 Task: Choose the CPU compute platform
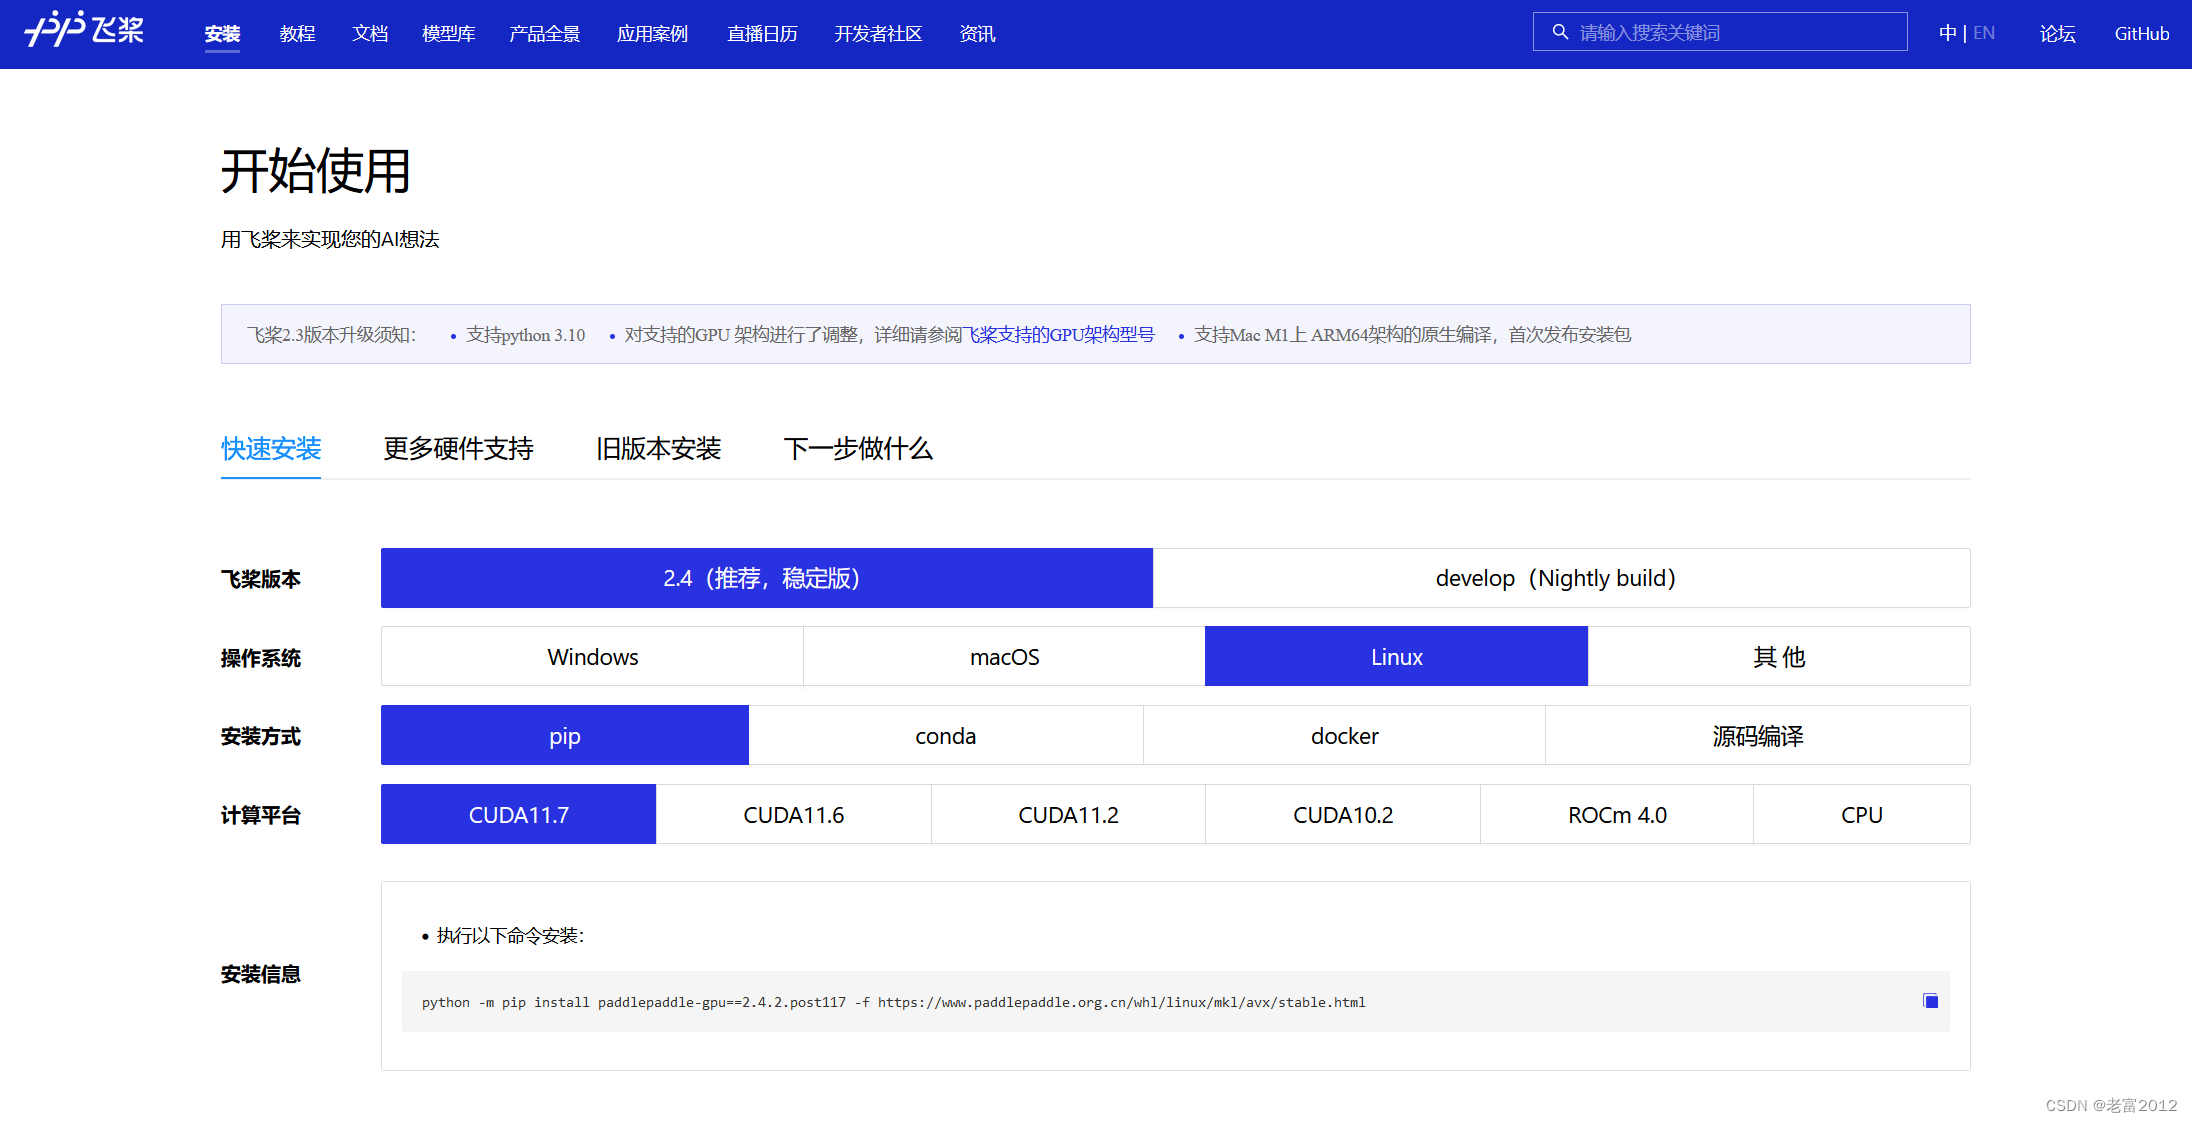[1861, 815]
